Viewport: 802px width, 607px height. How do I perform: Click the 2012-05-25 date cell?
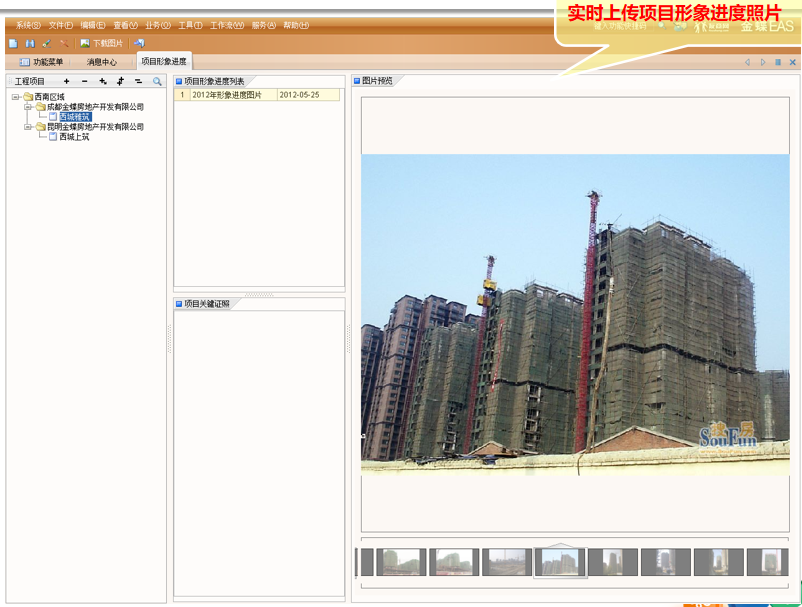coord(308,95)
